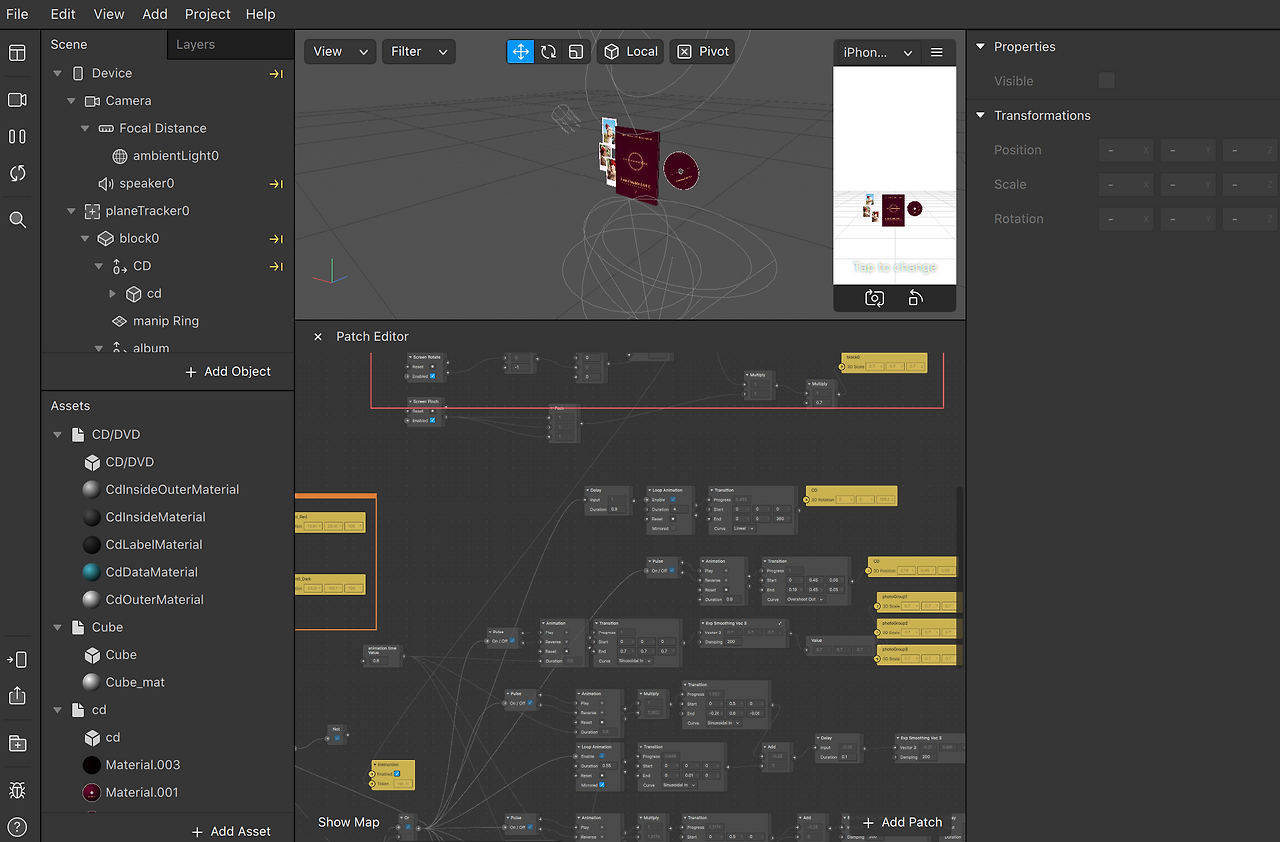1280x842 pixels.
Task: Open Test on Device from the left sidebar
Action: coord(17,659)
